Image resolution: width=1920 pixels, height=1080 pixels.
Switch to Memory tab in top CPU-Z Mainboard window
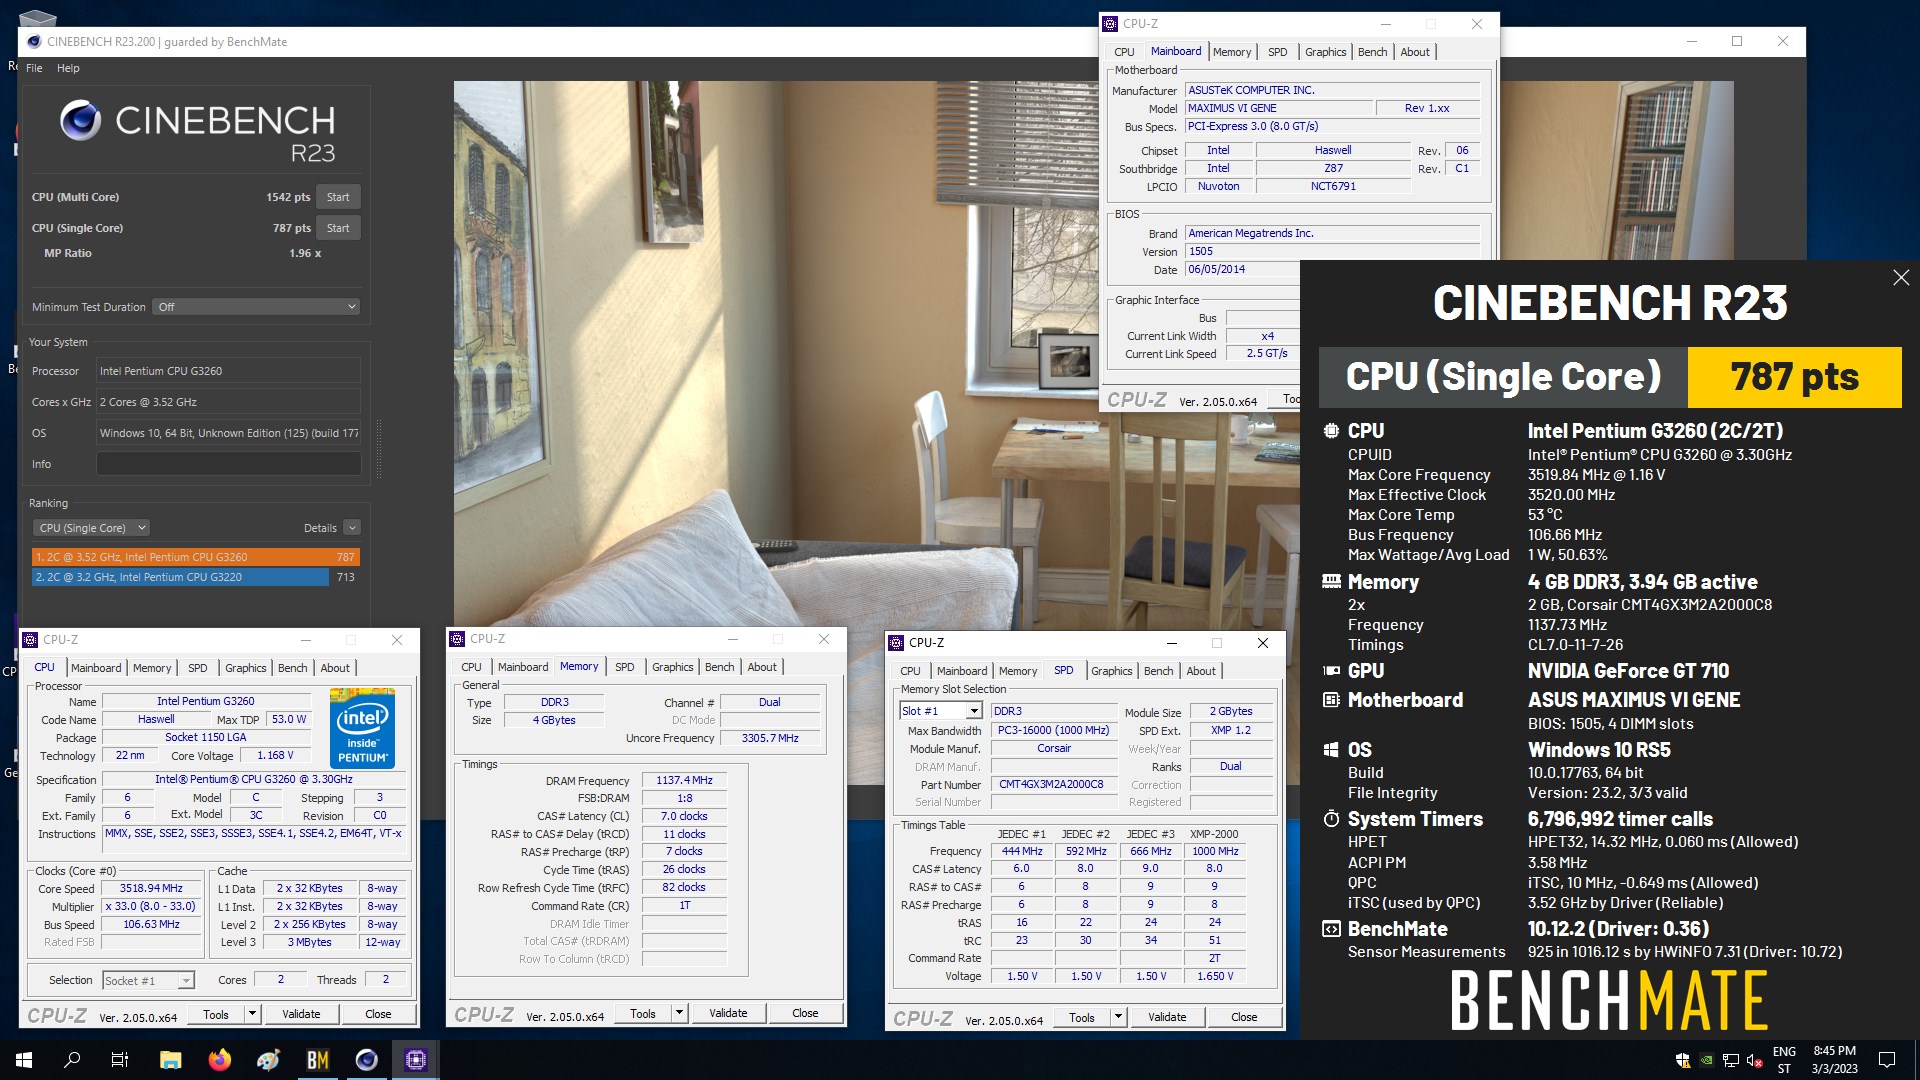point(1231,52)
